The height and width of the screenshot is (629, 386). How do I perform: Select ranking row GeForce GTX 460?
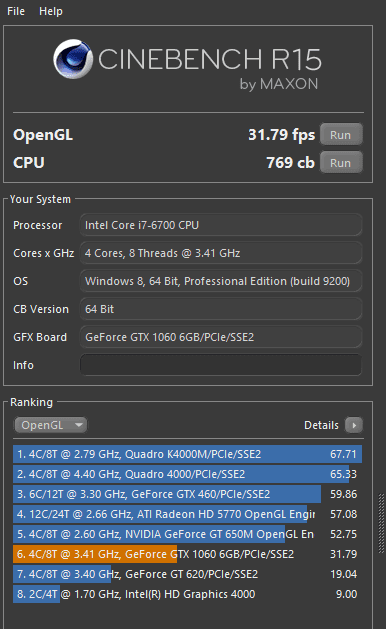(x=187, y=494)
